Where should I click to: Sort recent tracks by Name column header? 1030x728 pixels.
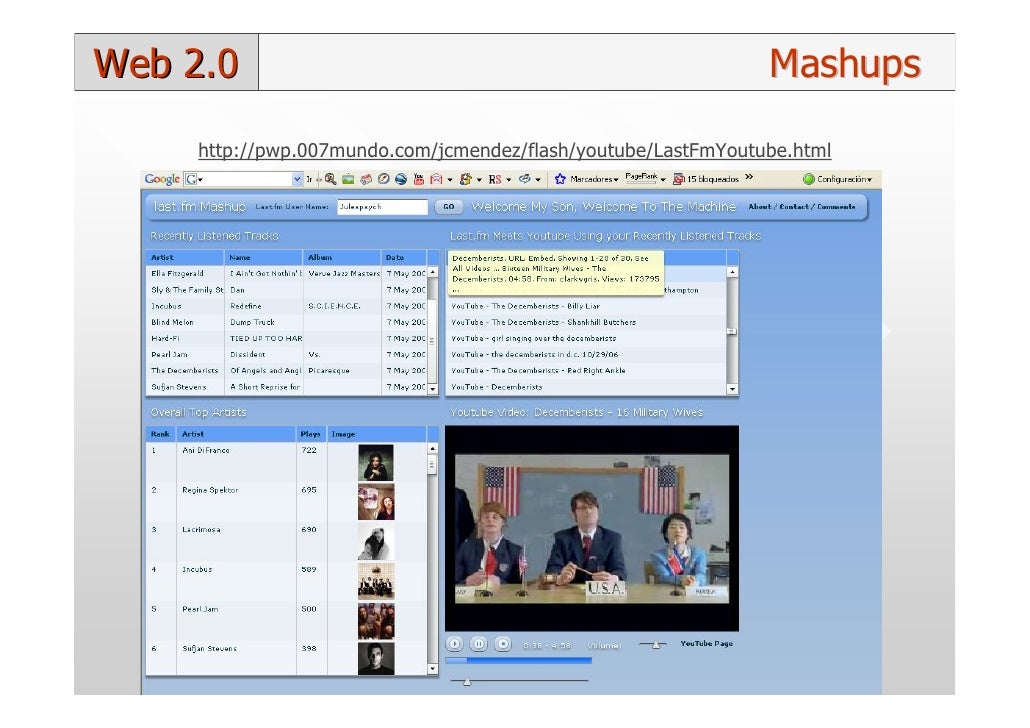click(263, 257)
